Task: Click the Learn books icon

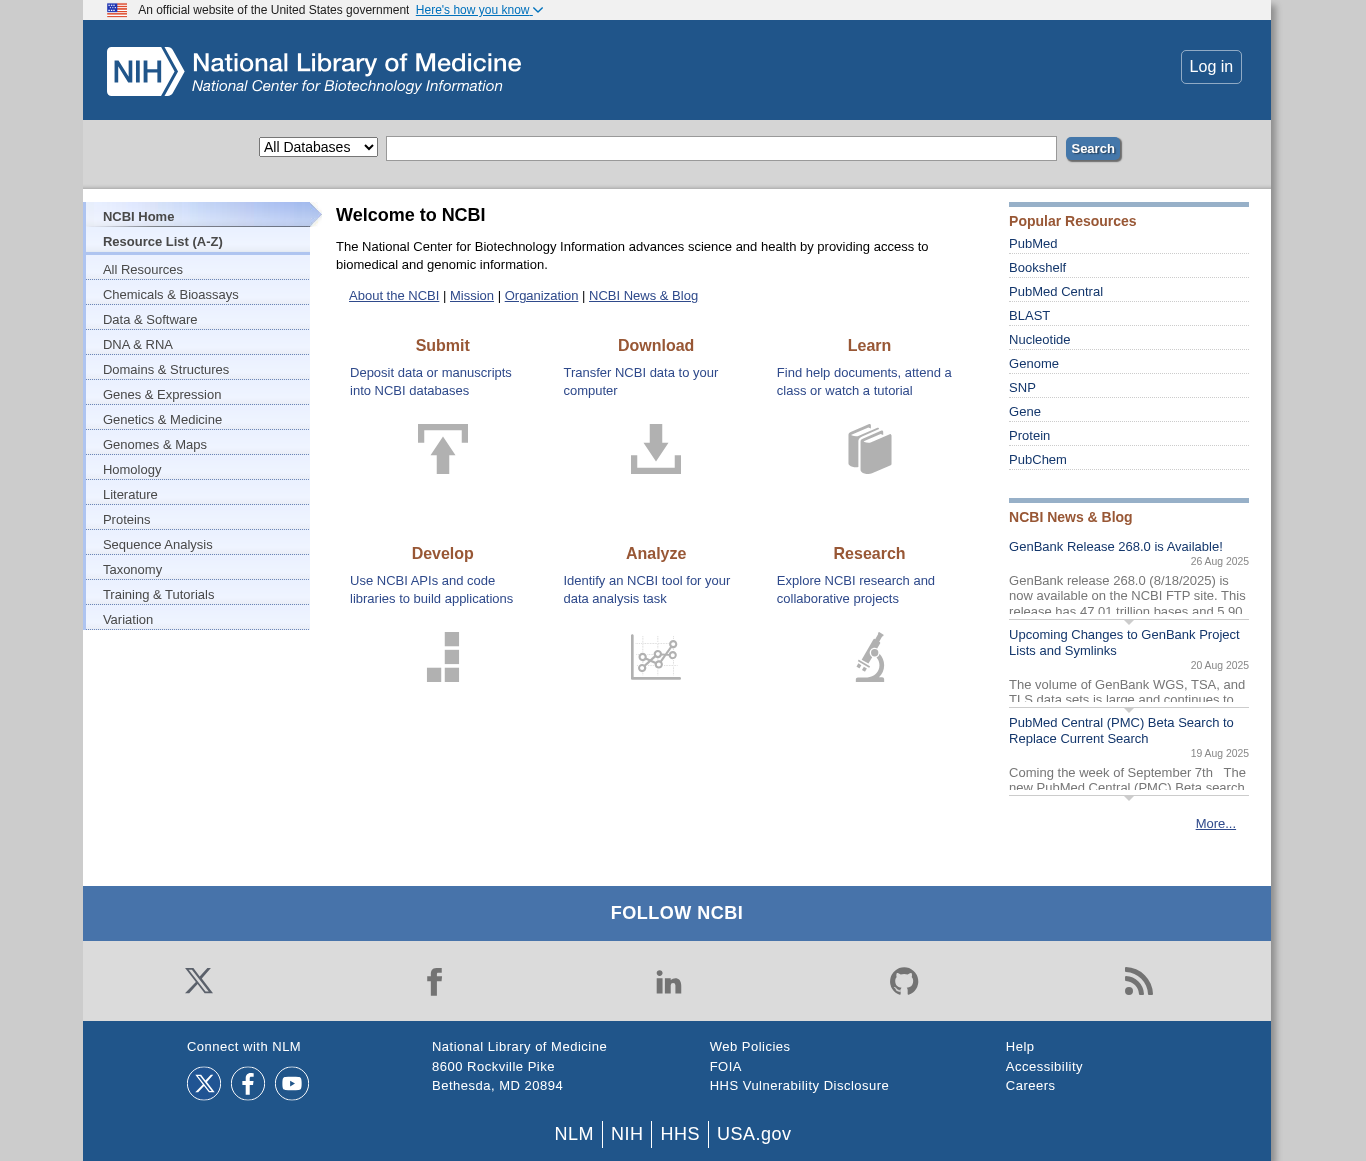Action: coord(869,449)
